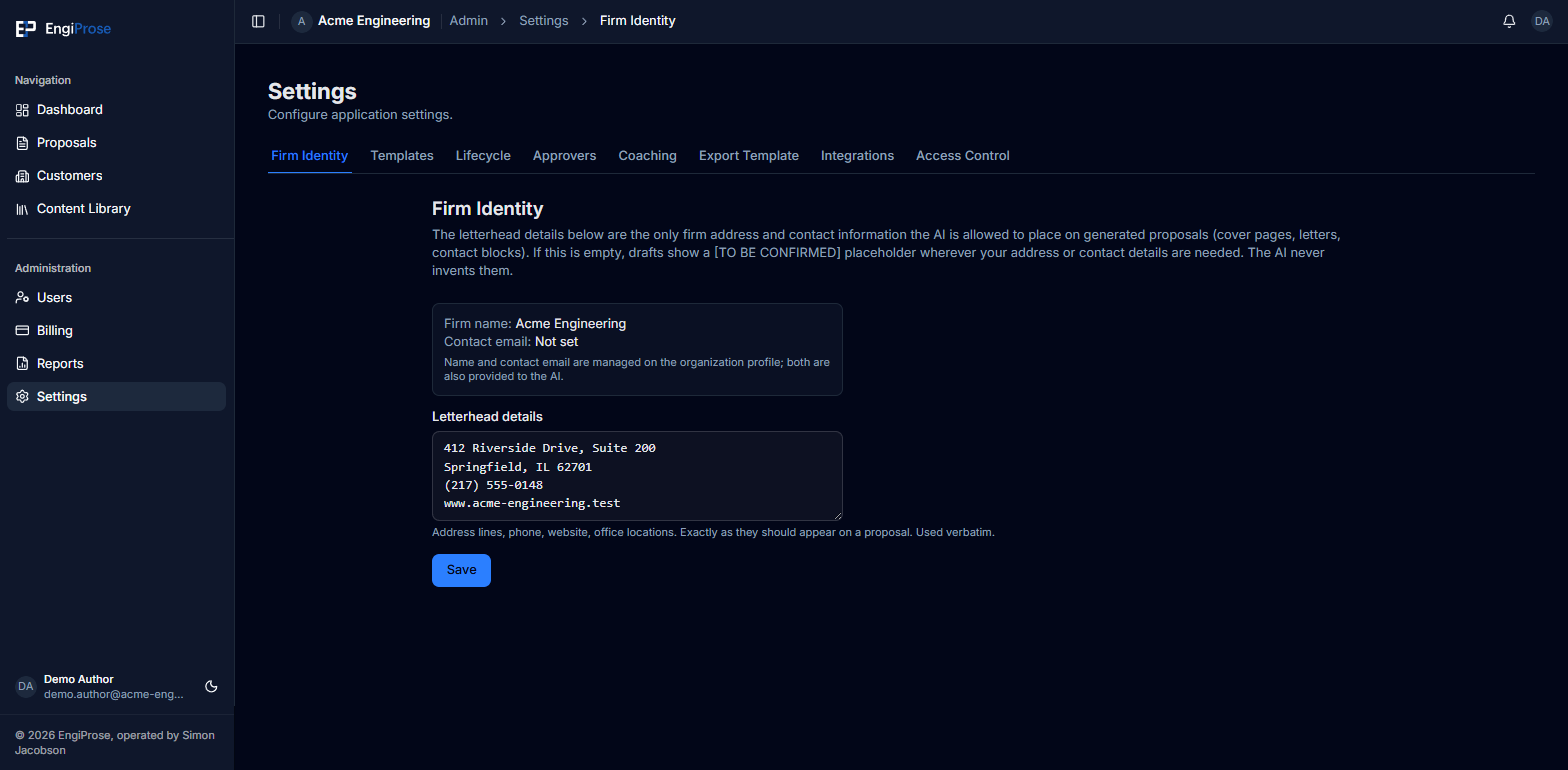This screenshot has width=1568, height=770.
Task: Open the notifications bell
Action: (1509, 21)
